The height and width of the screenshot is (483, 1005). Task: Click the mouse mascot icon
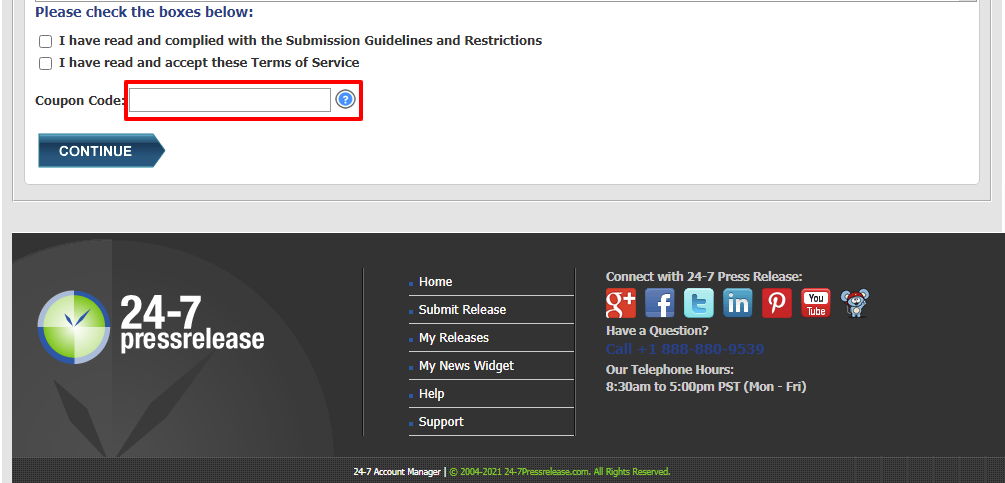[x=855, y=303]
